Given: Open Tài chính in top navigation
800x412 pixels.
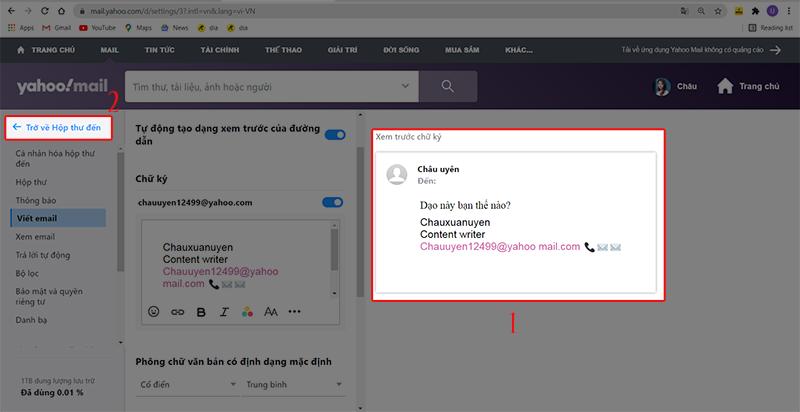Looking at the screenshot, I should 220,50.
